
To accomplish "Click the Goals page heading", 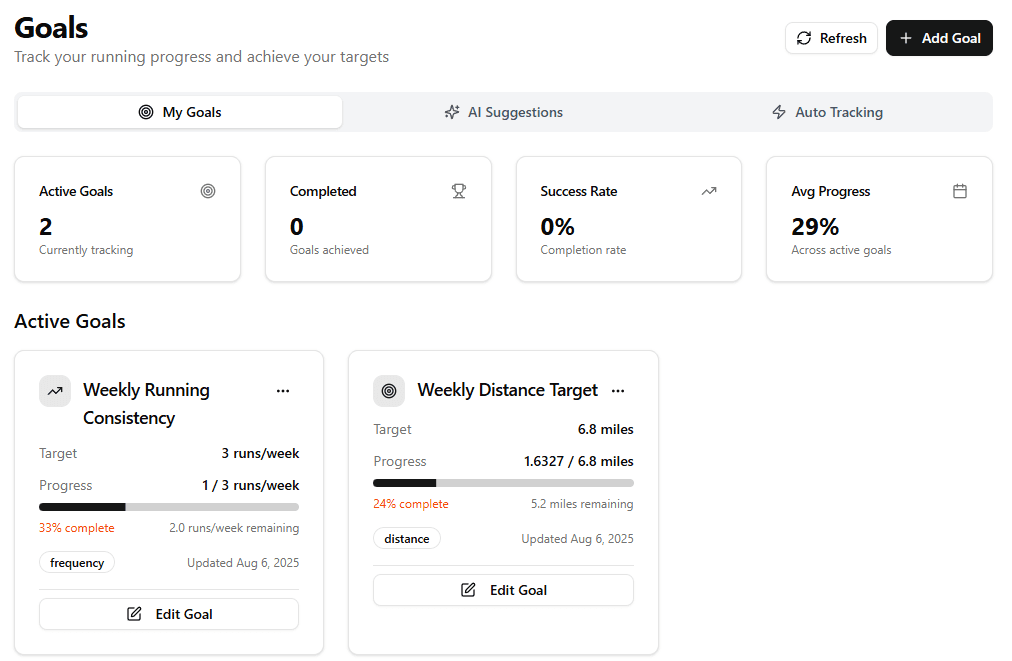I will click(x=51, y=28).
